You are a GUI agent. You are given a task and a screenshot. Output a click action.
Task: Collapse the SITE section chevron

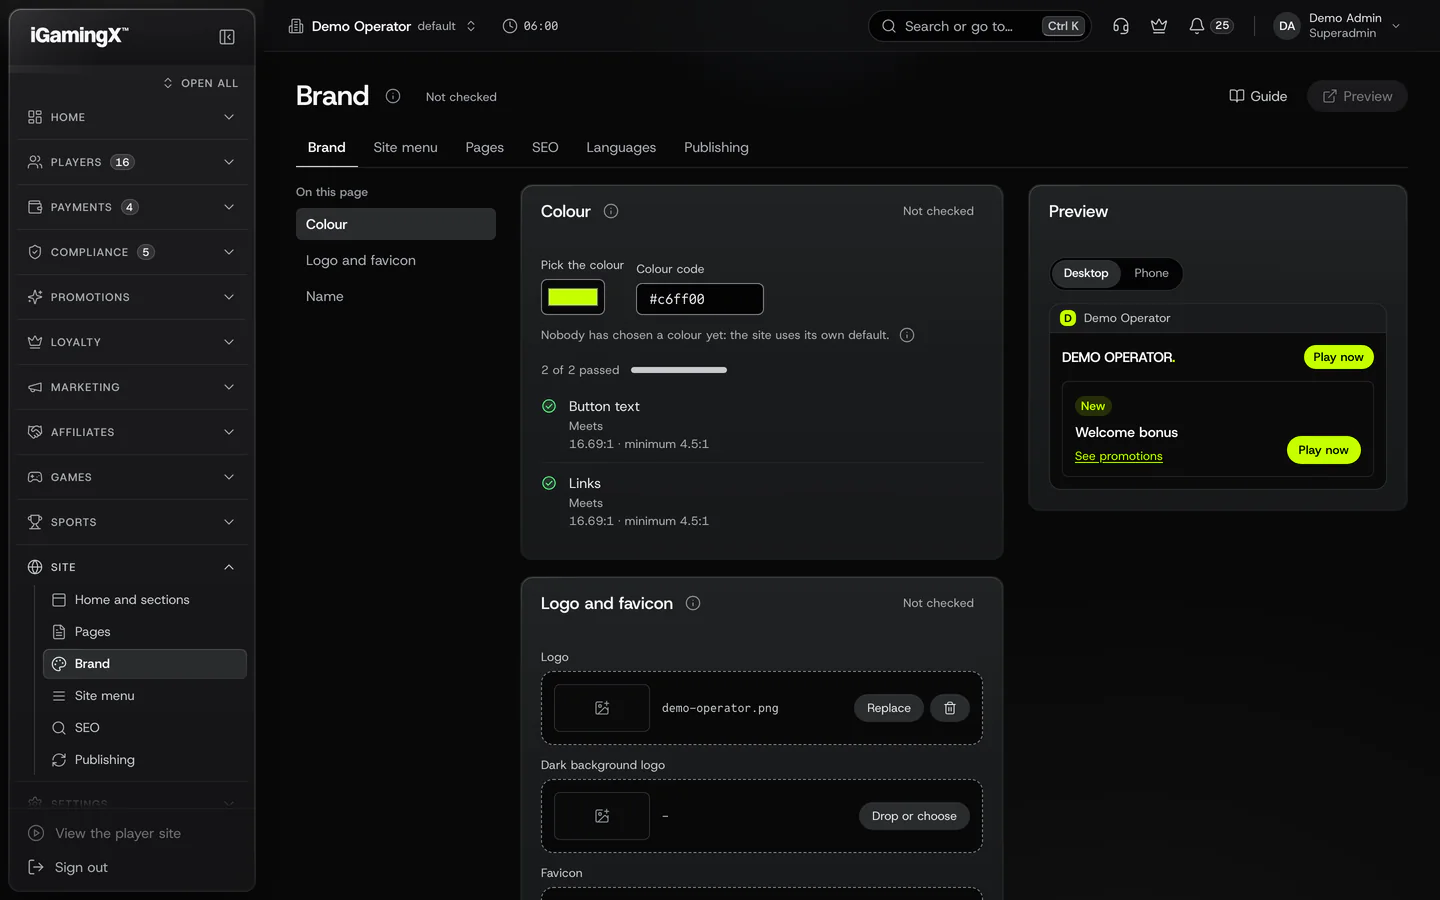click(x=229, y=567)
